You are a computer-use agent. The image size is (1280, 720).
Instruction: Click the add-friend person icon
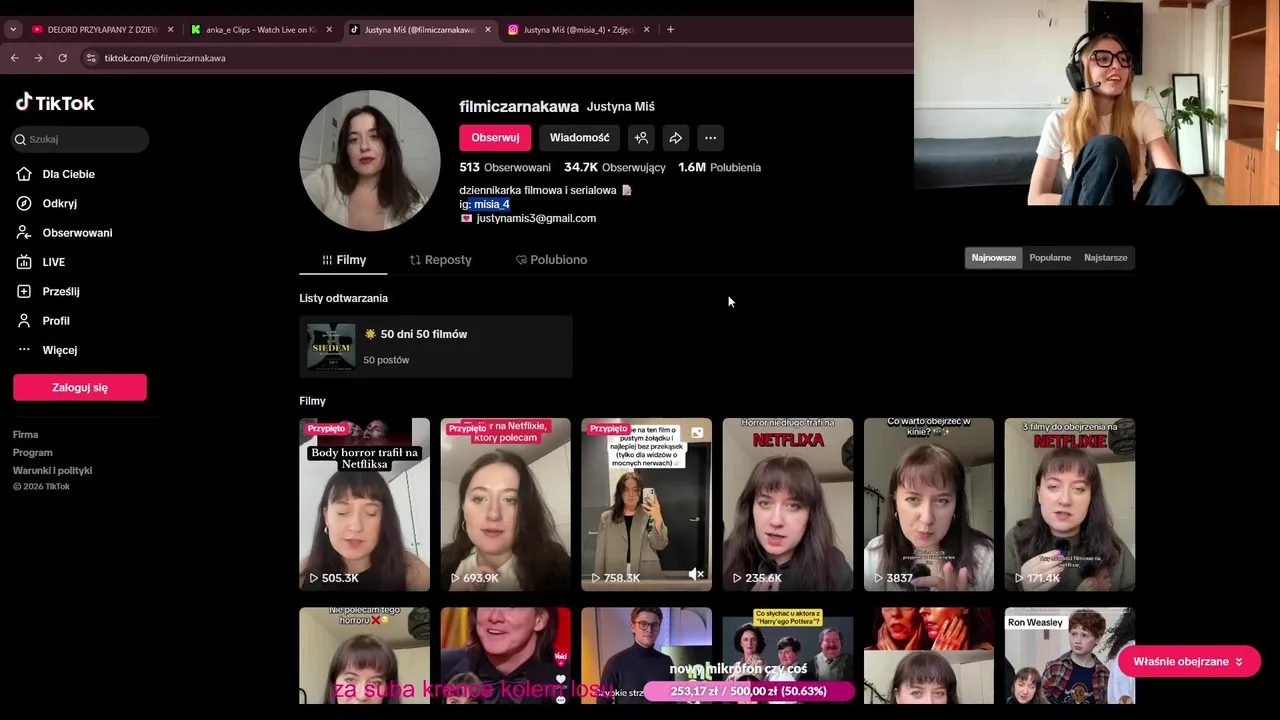(x=641, y=138)
